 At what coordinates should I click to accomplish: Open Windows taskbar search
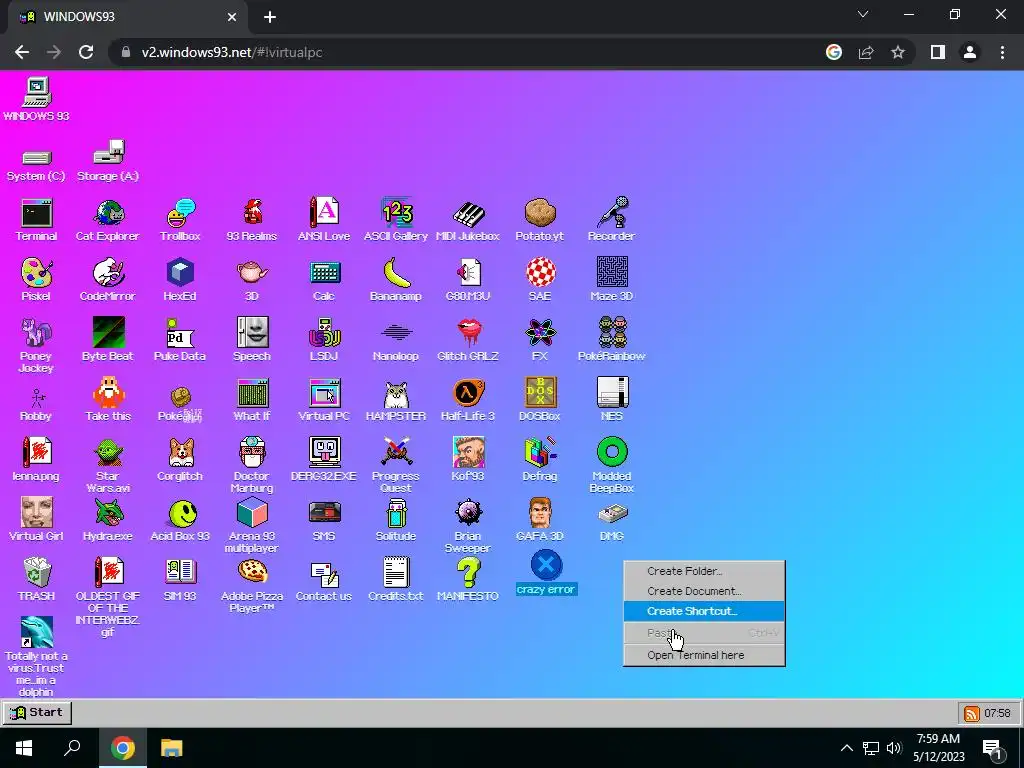tap(72, 748)
